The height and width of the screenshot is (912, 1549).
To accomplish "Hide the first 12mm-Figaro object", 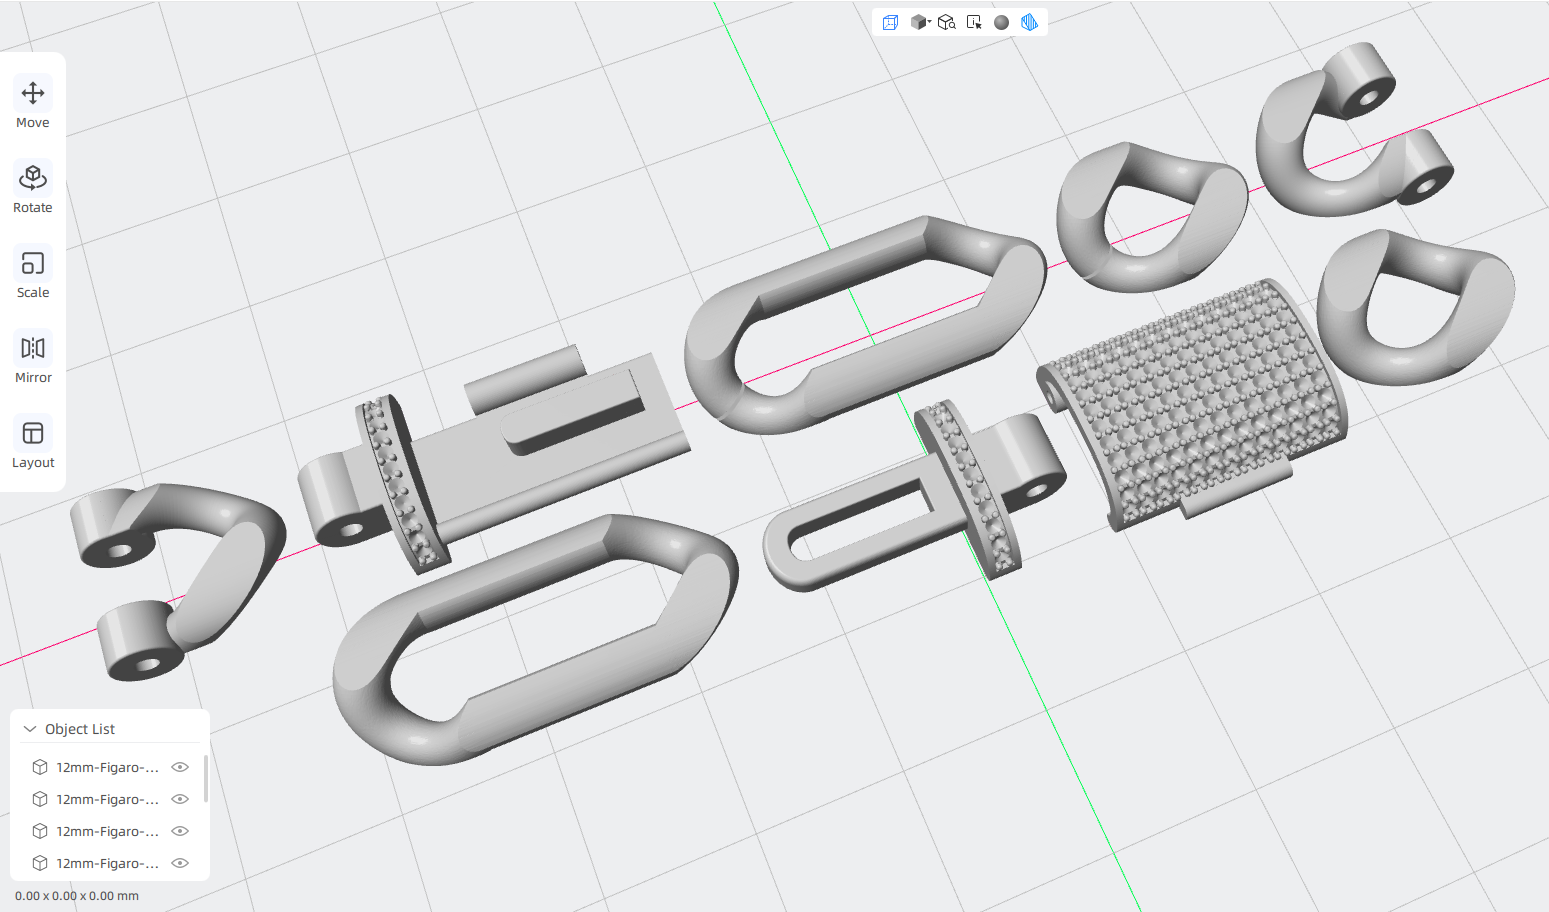I will (180, 767).
